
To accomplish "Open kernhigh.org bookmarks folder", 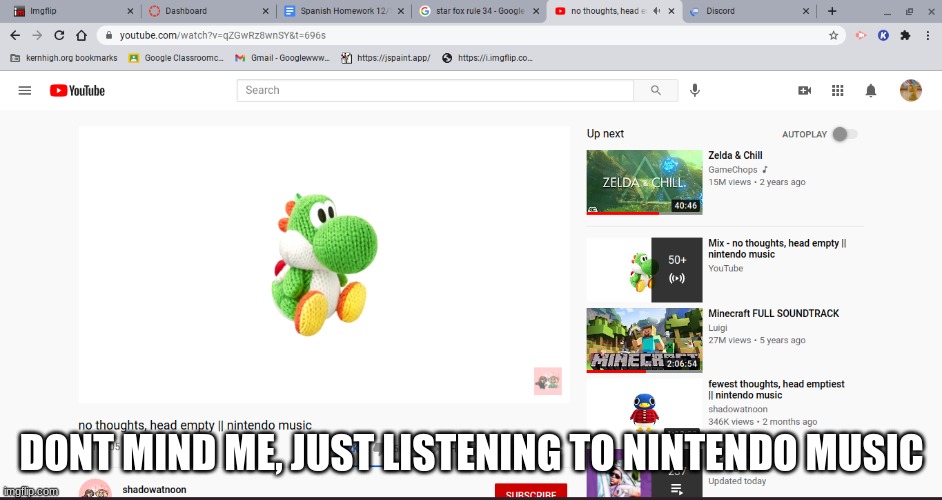I will click(64, 58).
